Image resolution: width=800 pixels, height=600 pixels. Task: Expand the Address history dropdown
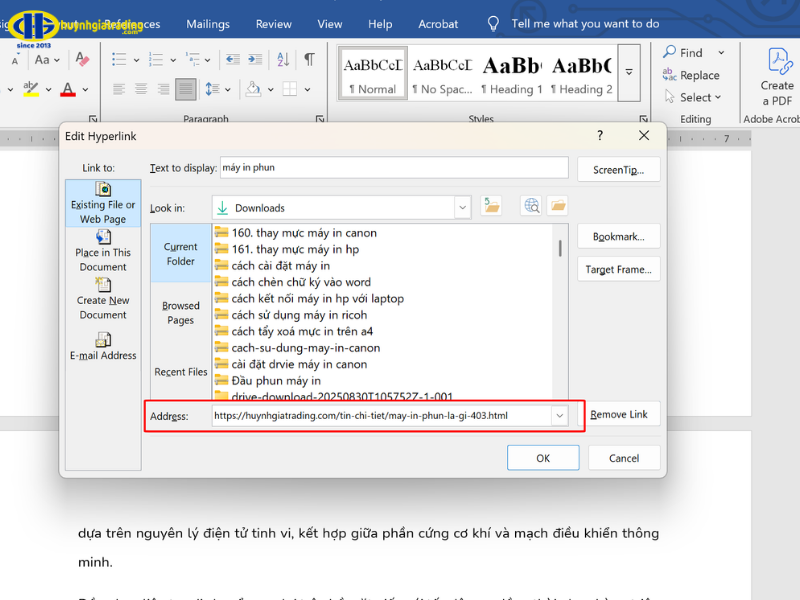click(559, 415)
